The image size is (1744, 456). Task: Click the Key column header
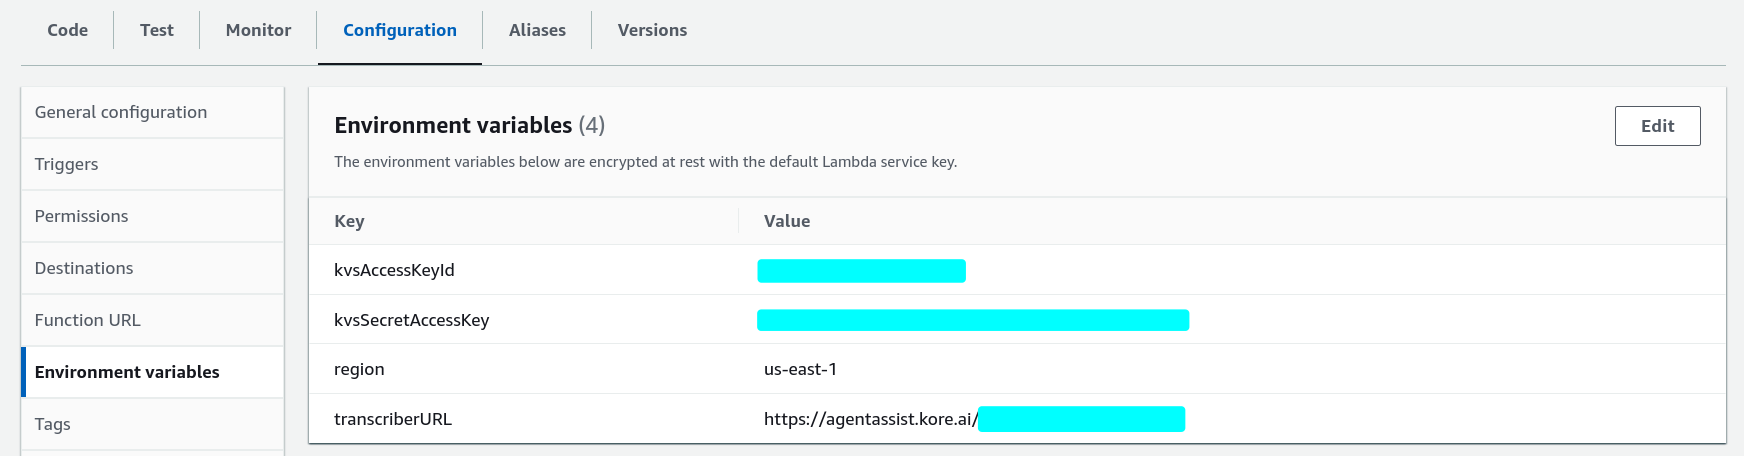coord(349,221)
